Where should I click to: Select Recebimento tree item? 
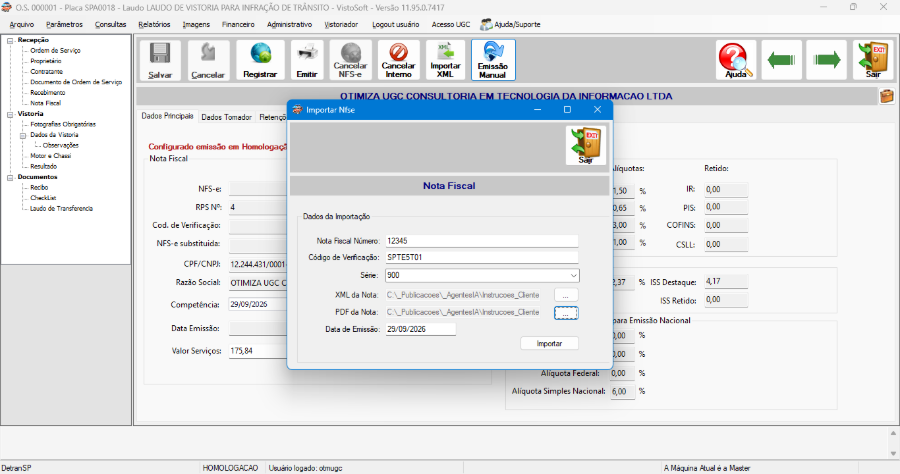48,92
